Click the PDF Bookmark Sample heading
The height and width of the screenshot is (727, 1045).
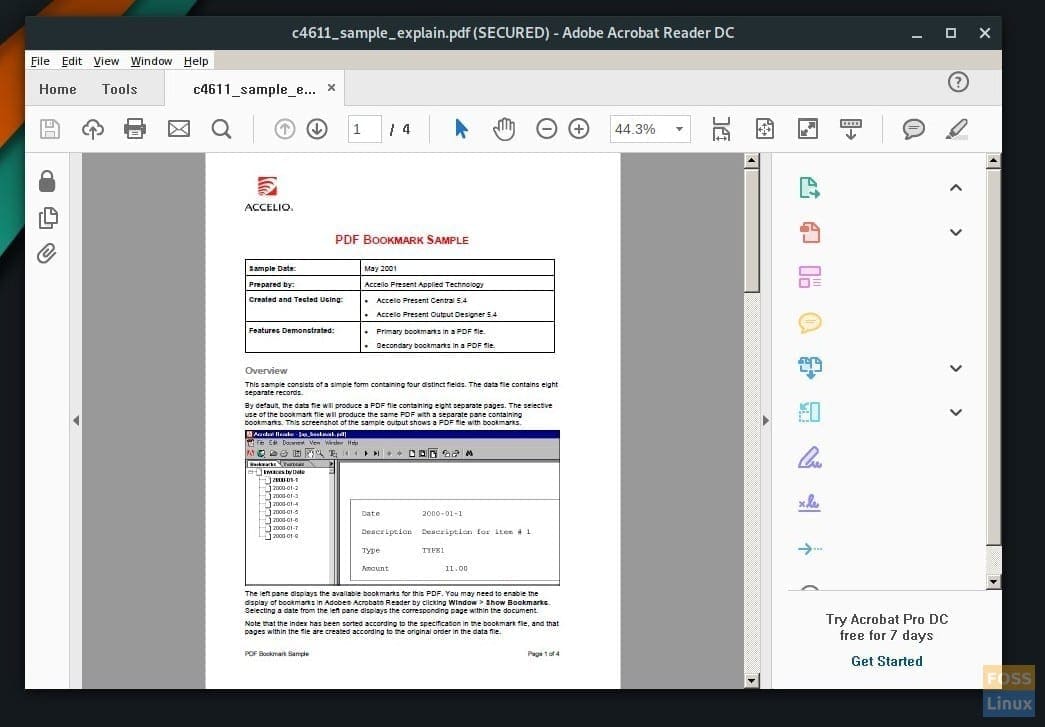pyautogui.click(x=402, y=240)
